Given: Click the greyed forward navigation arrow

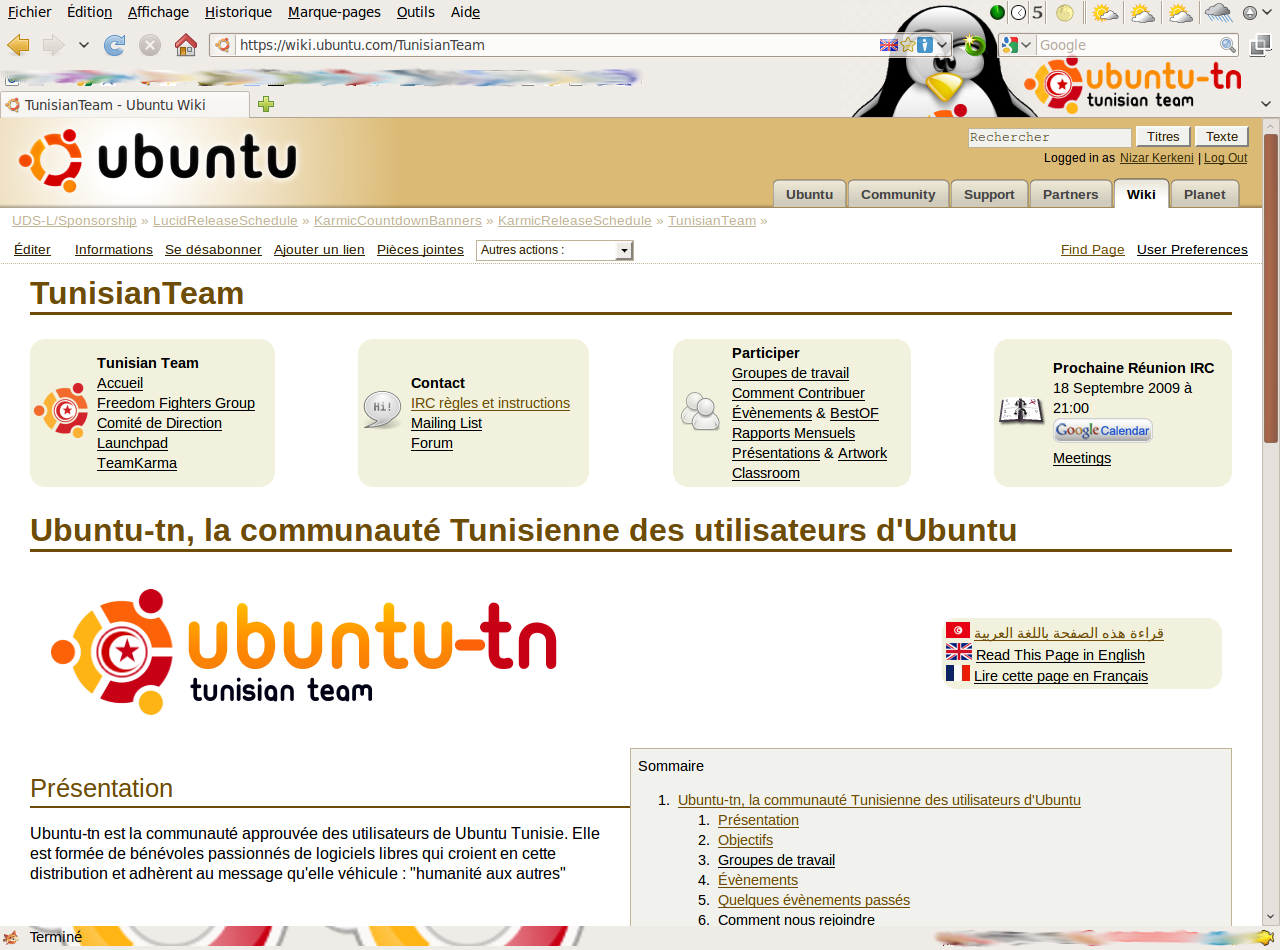Looking at the screenshot, I should coord(53,45).
